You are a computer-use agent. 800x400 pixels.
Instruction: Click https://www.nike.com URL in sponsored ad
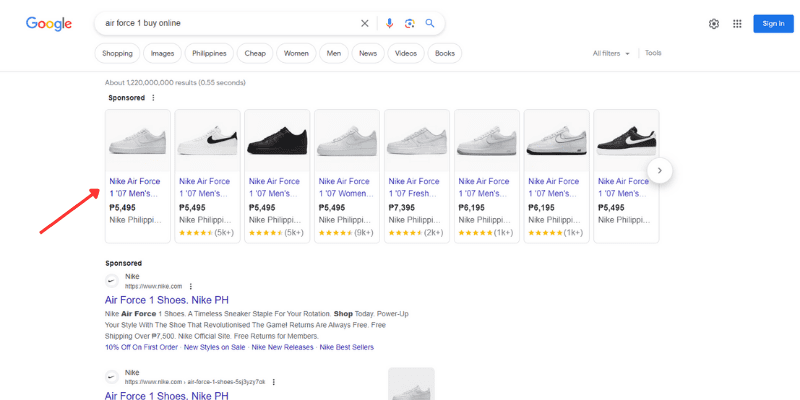click(154, 286)
